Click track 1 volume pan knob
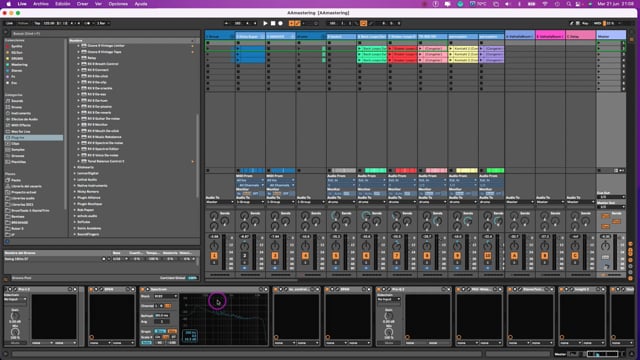Viewport: 640px width, 360px height. [x=214, y=246]
